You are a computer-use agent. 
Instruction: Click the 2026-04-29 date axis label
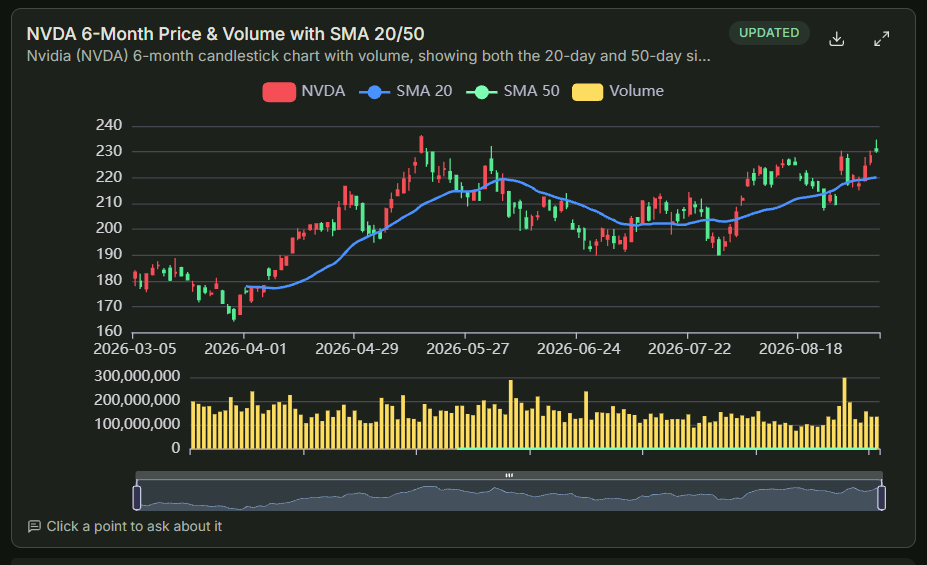tap(356, 349)
